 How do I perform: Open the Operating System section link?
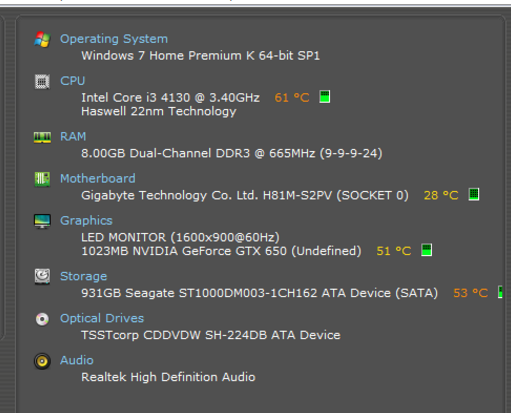tap(114, 39)
